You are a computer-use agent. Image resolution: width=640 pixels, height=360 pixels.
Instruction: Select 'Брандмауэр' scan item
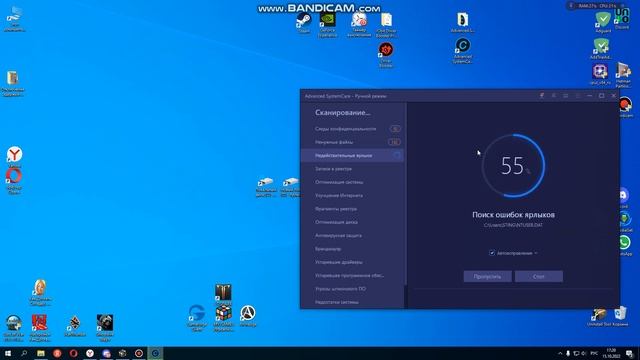tap(352, 249)
